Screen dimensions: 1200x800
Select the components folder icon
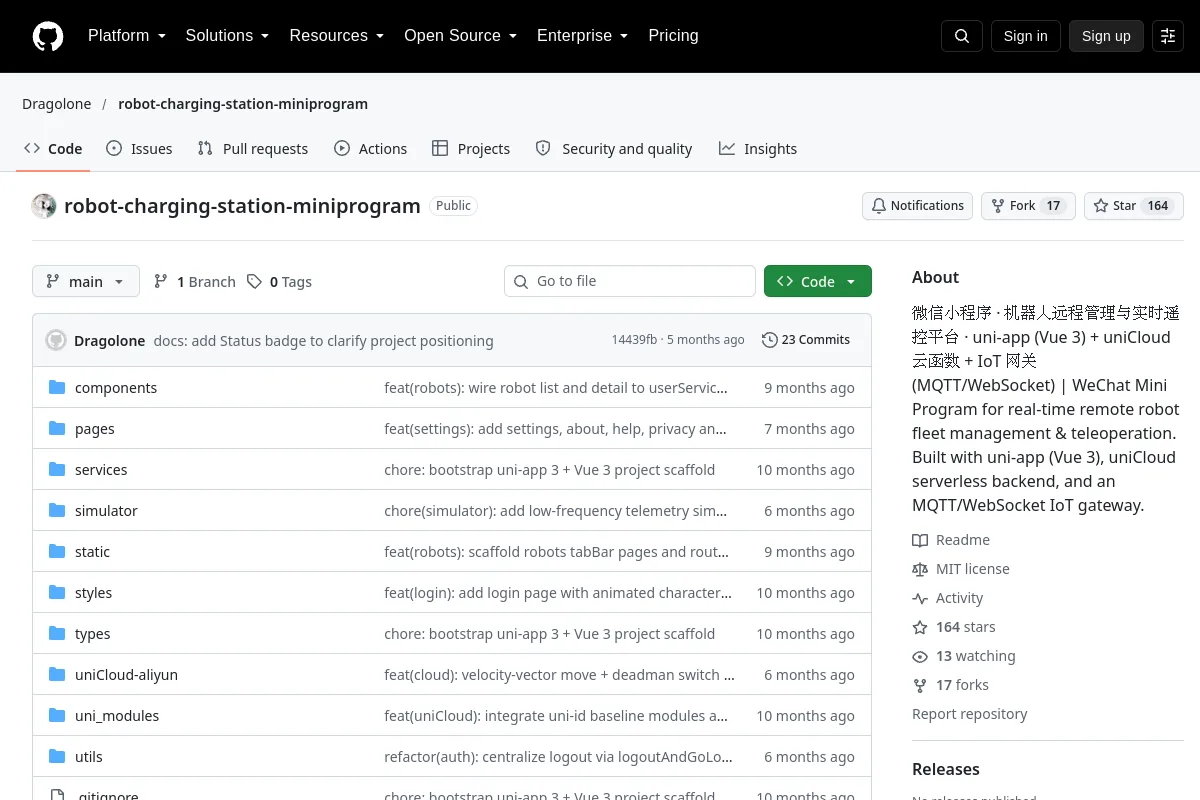pyautogui.click(x=57, y=387)
